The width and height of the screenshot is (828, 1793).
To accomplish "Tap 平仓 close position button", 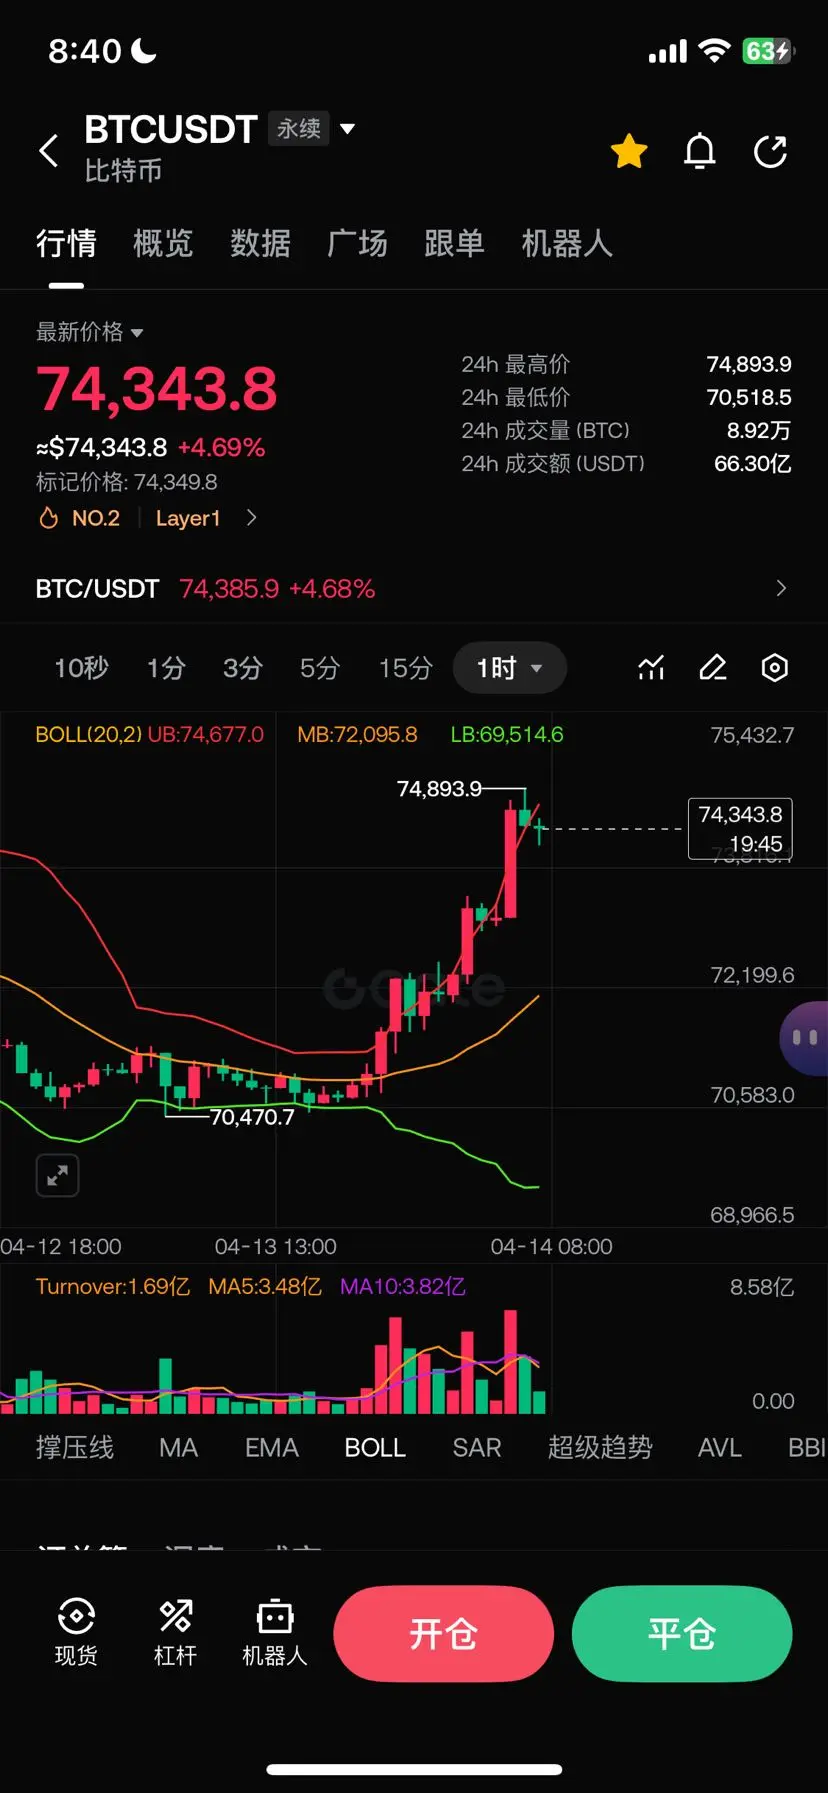I will 682,1633.
